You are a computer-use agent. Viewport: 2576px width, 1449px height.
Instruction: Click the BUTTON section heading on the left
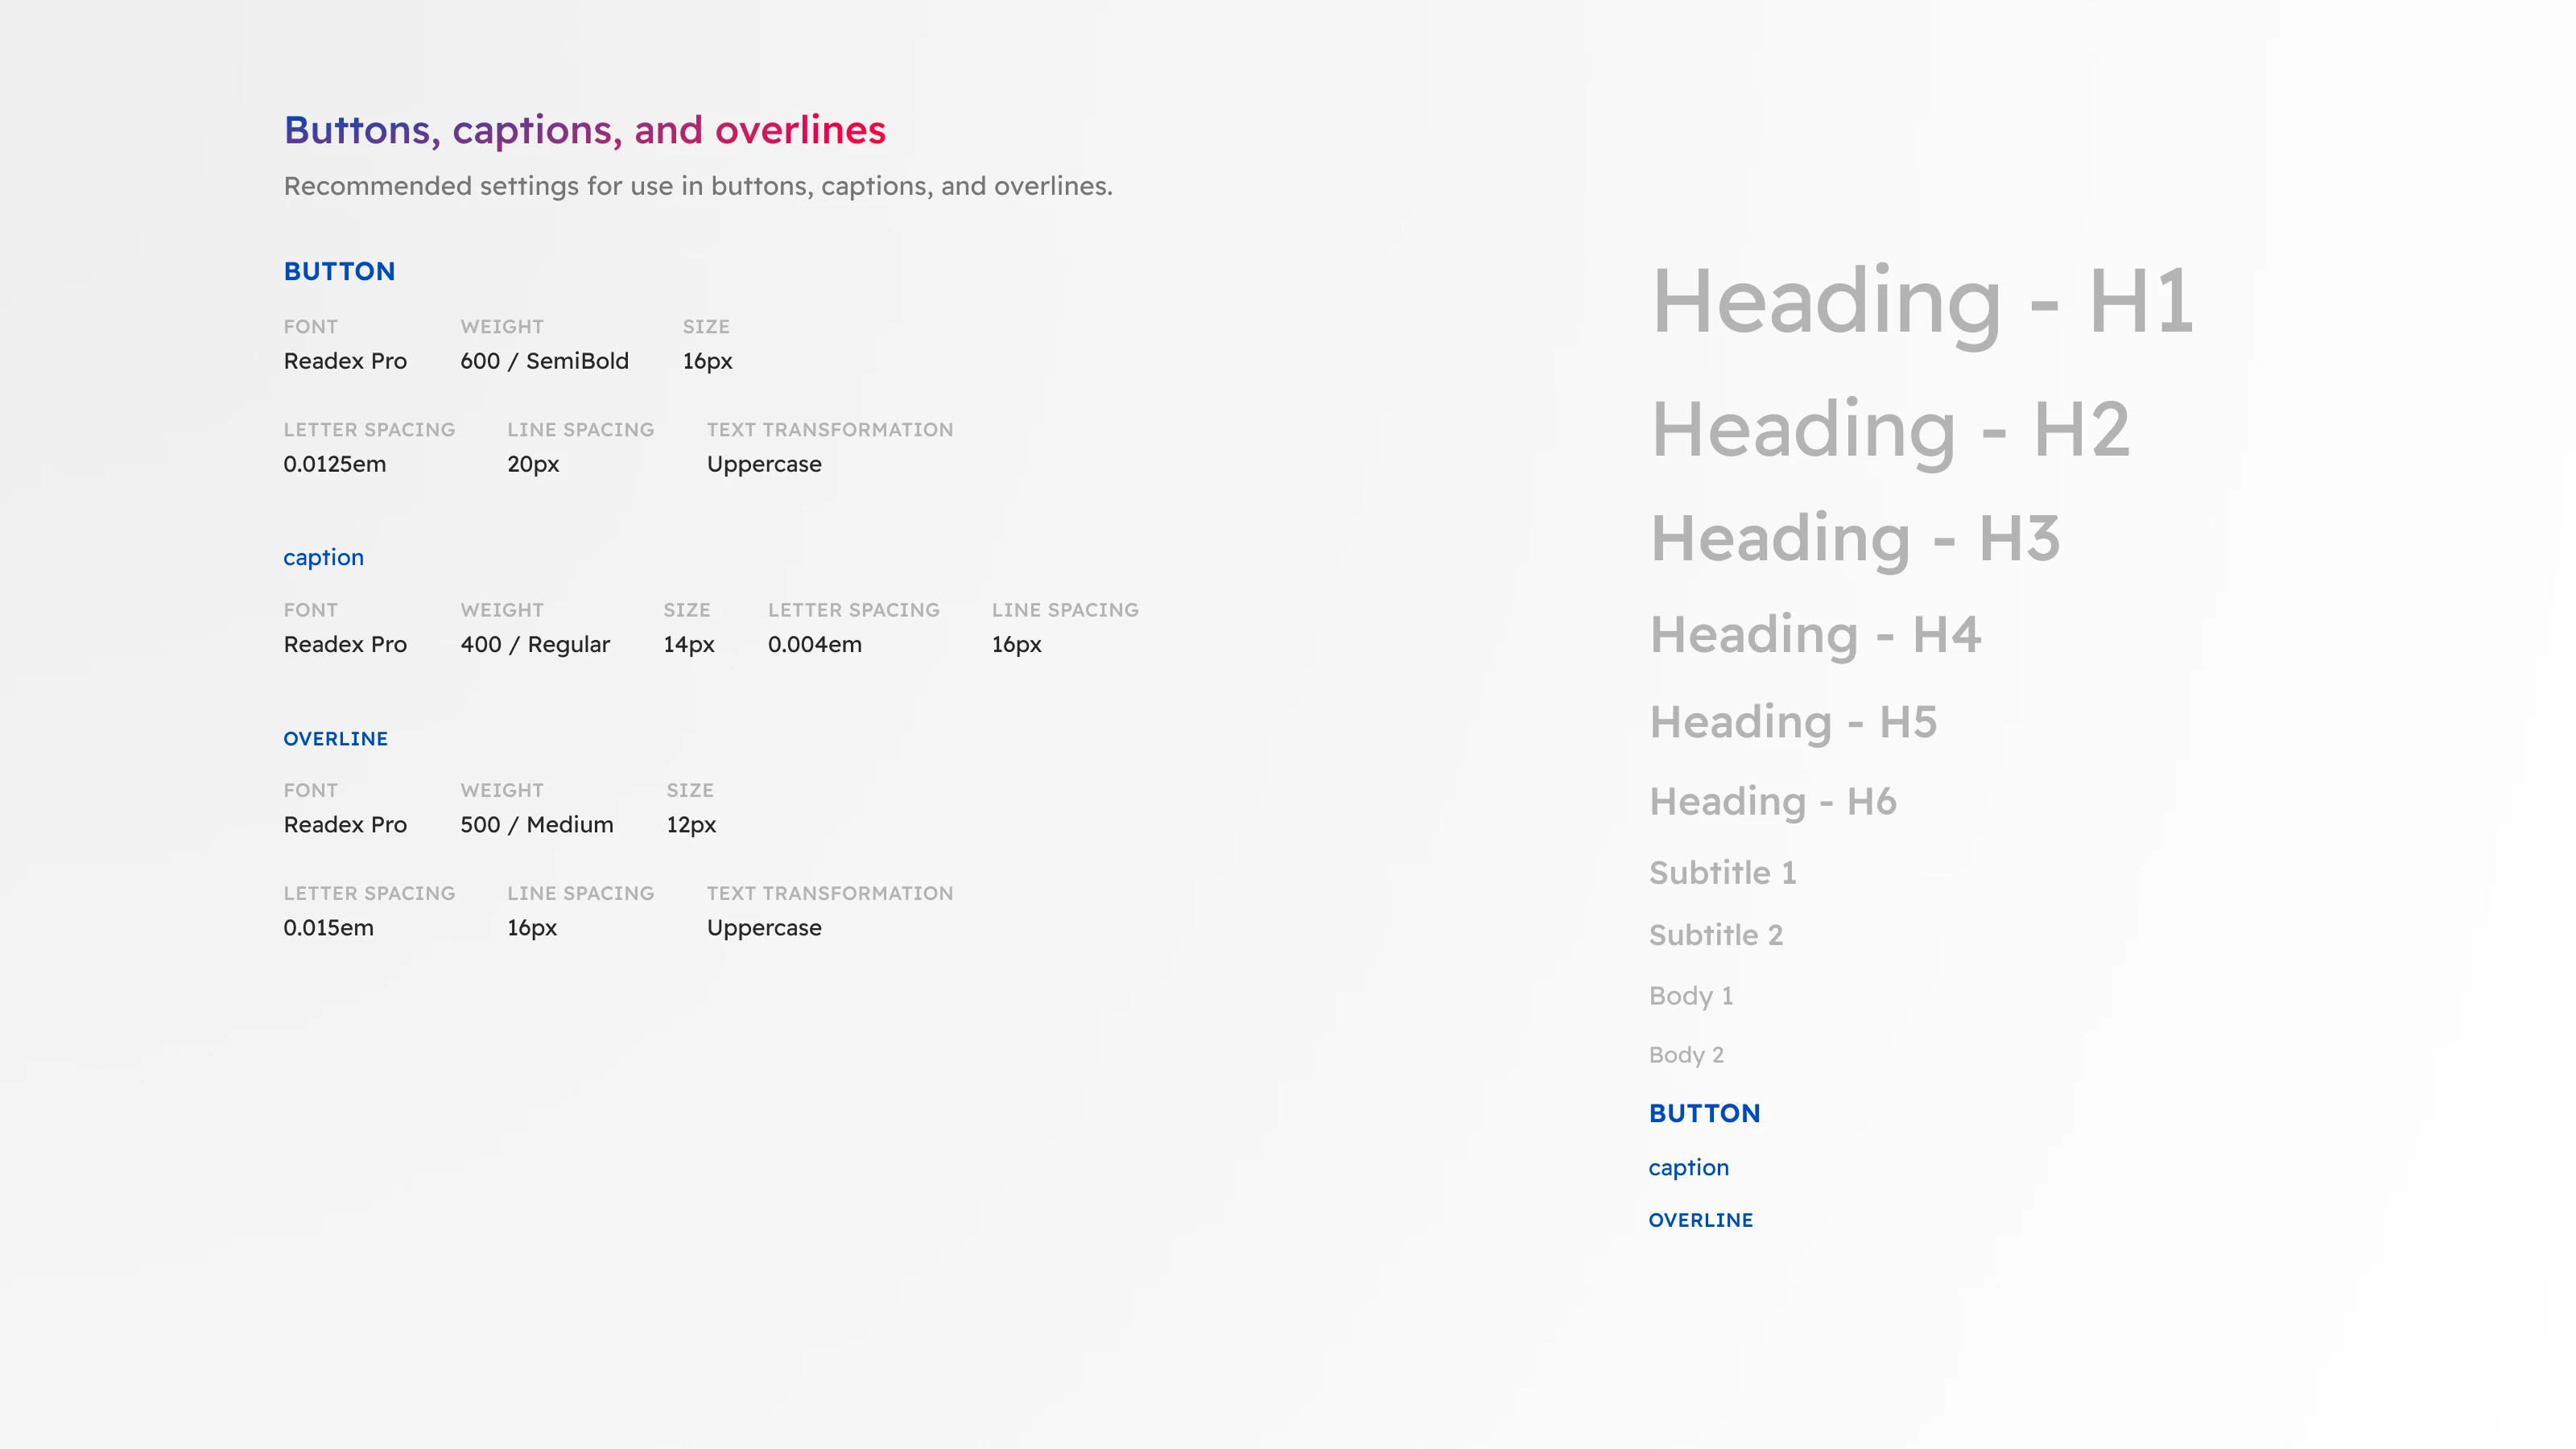pos(339,271)
